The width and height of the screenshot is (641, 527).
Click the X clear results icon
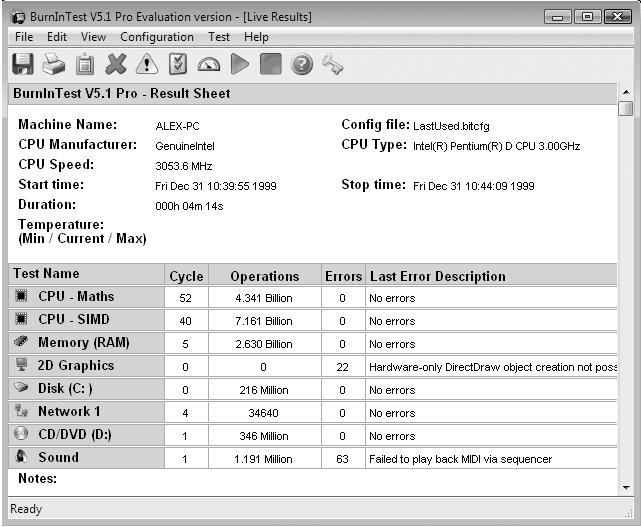[116, 65]
